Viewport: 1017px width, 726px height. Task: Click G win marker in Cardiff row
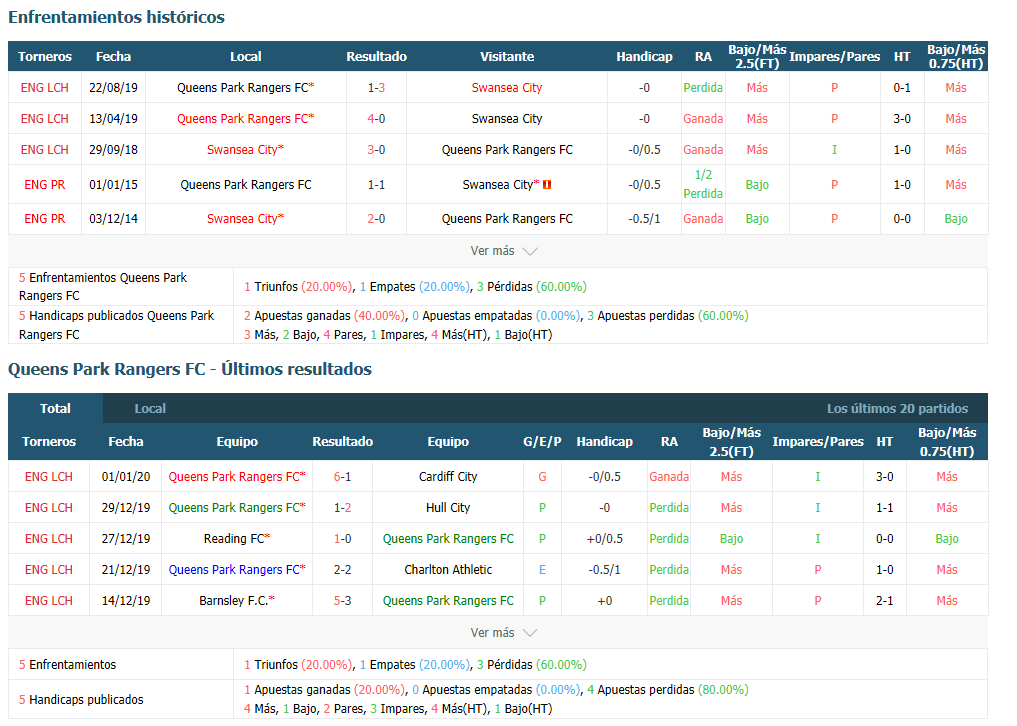pos(542,477)
